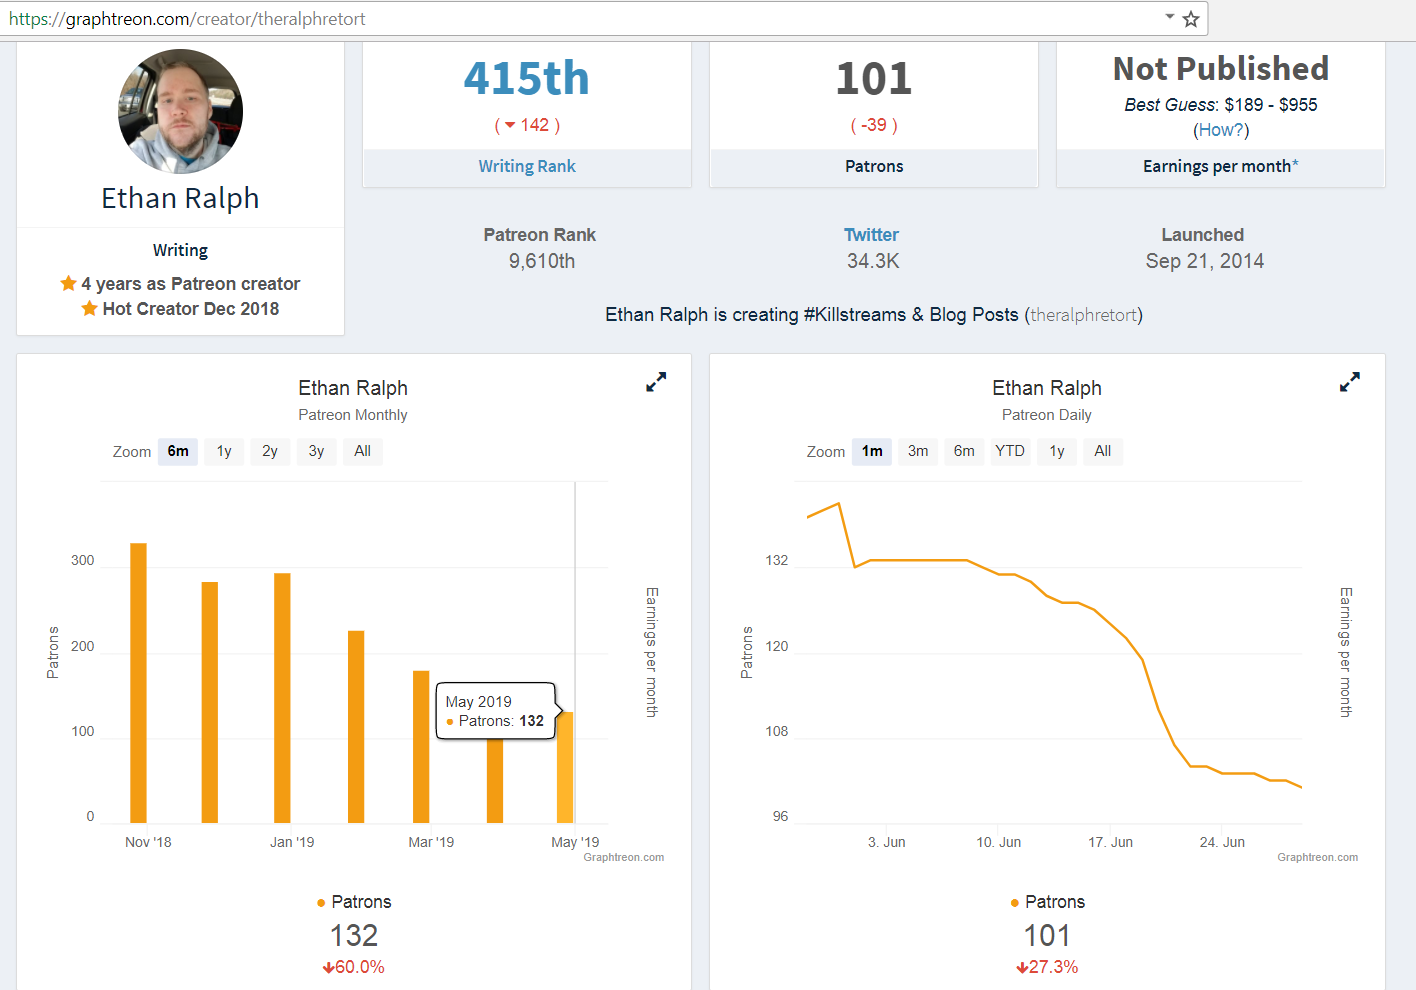The width and height of the screenshot is (1416, 990).
Task: Select YTD zoom on Daily chart
Action: [x=1010, y=451]
